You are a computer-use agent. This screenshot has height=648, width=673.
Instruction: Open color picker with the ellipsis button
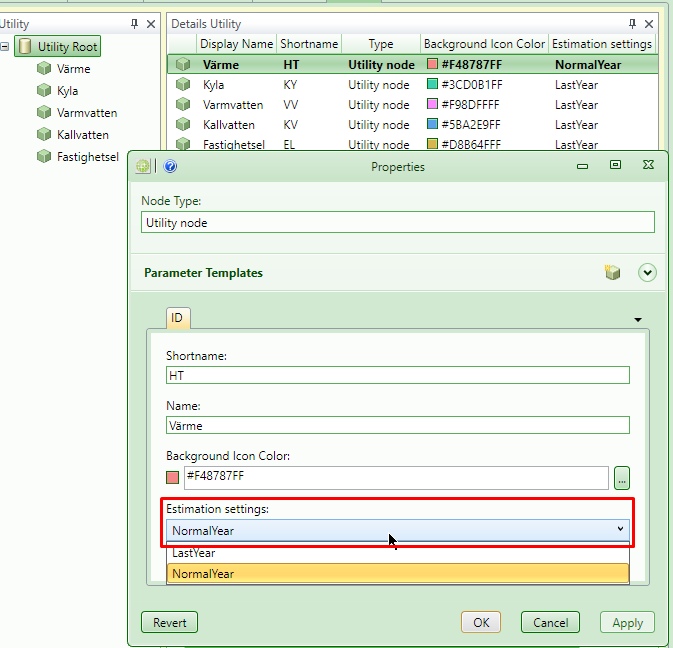coord(622,478)
